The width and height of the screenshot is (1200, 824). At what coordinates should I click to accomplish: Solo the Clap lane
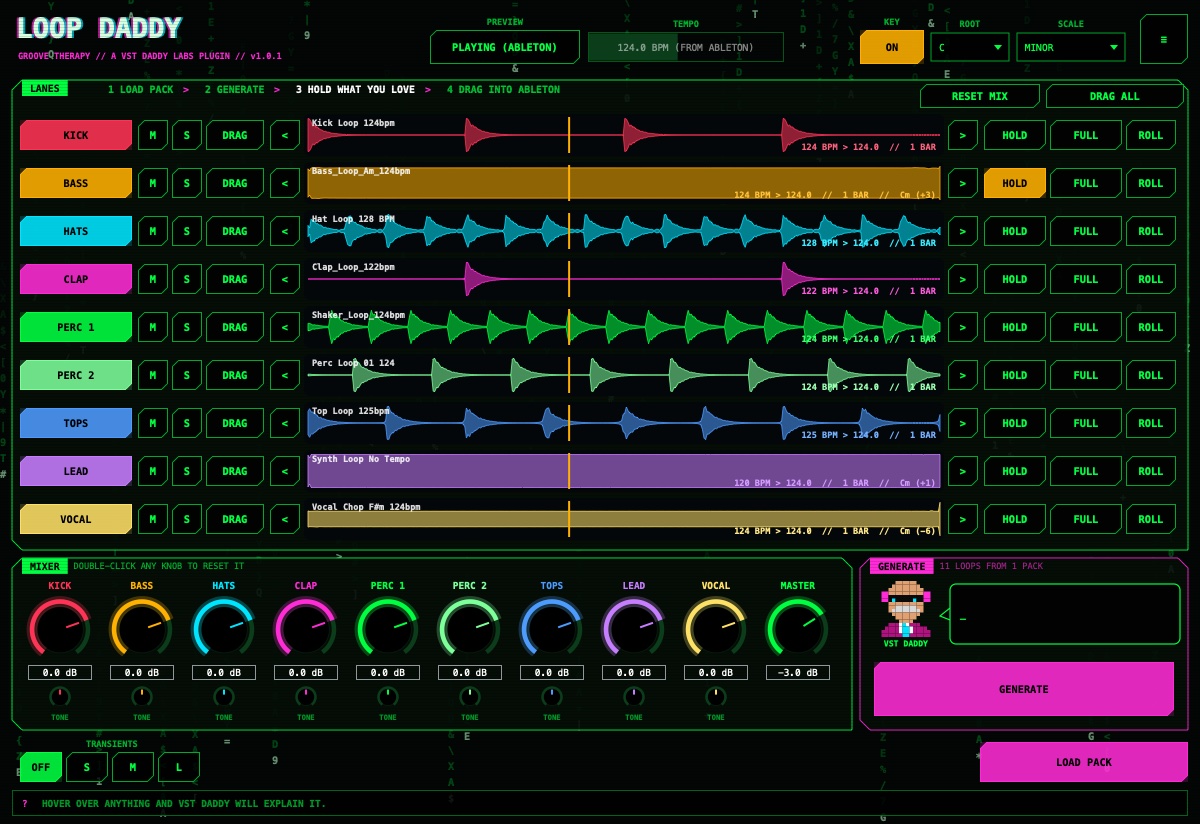tap(187, 279)
